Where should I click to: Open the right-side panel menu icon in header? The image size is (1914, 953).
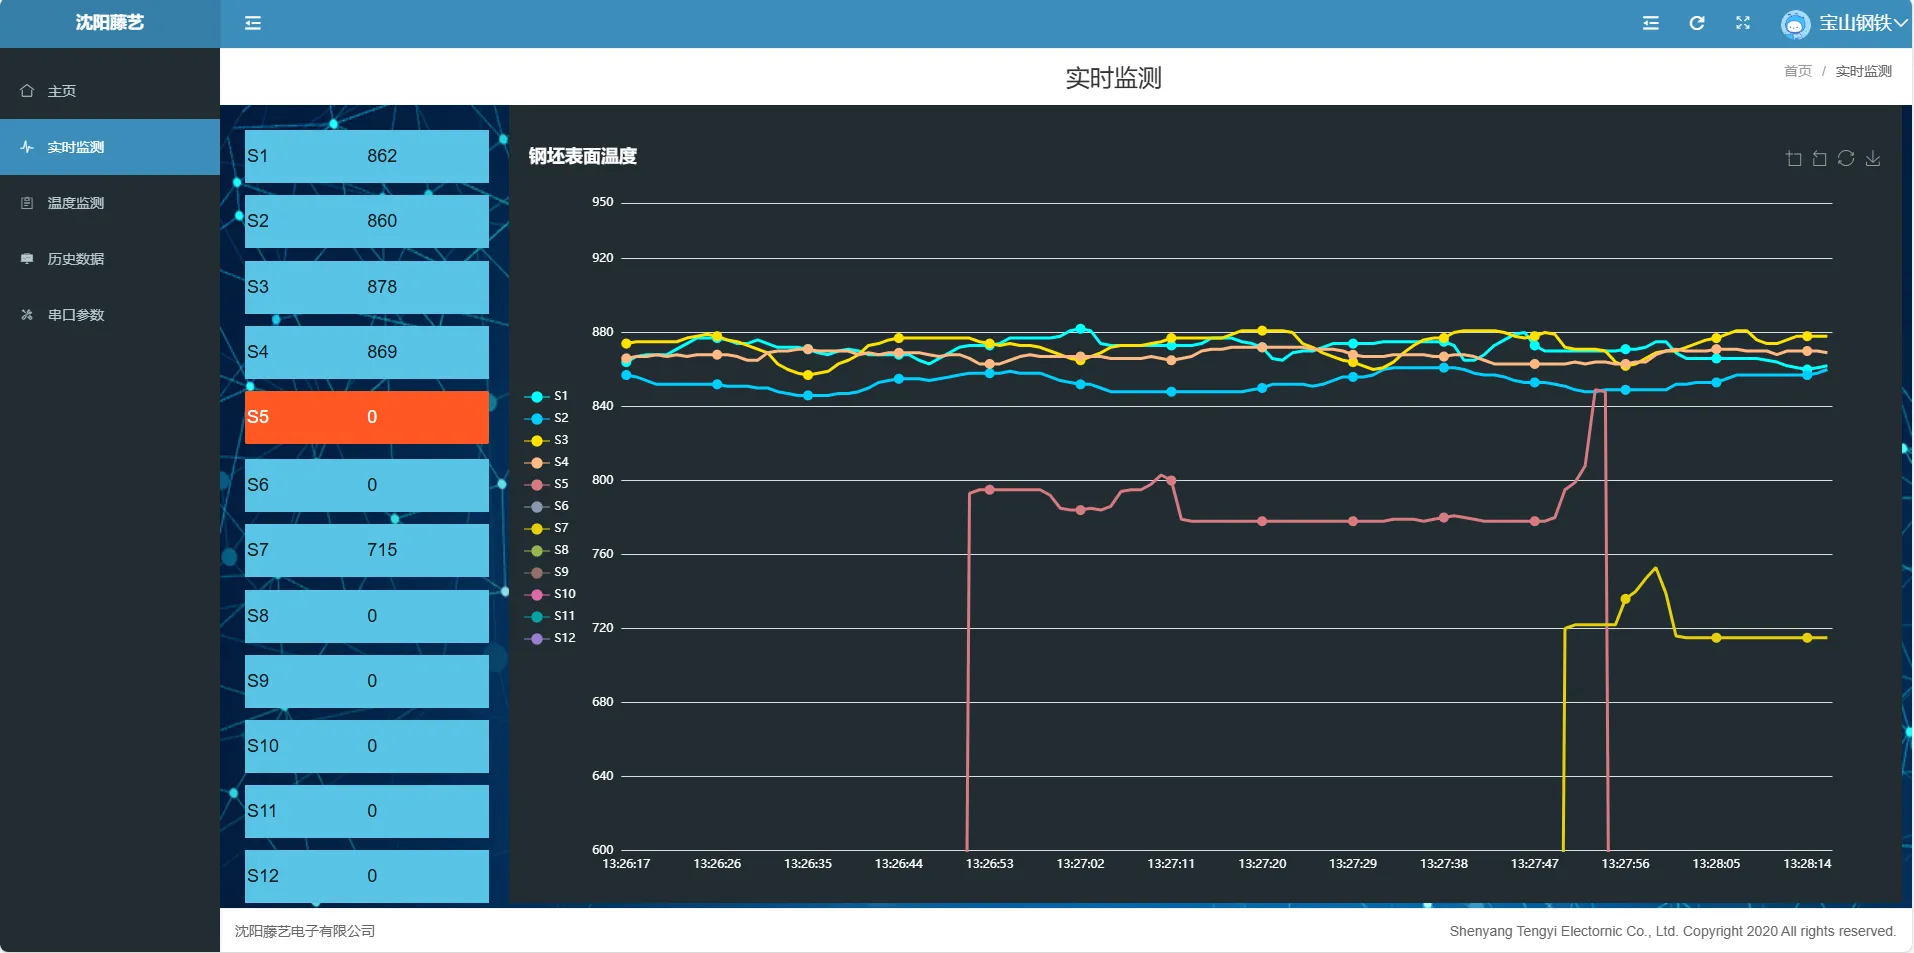coord(1651,23)
